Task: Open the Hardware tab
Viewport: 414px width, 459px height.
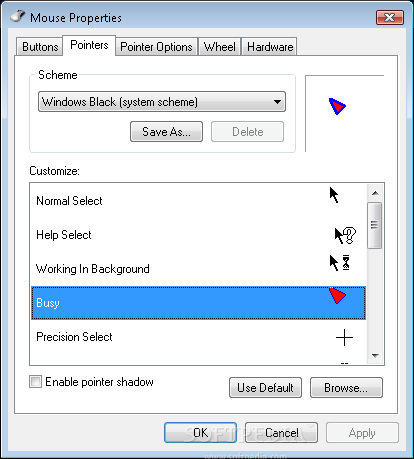Action: point(270,47)
